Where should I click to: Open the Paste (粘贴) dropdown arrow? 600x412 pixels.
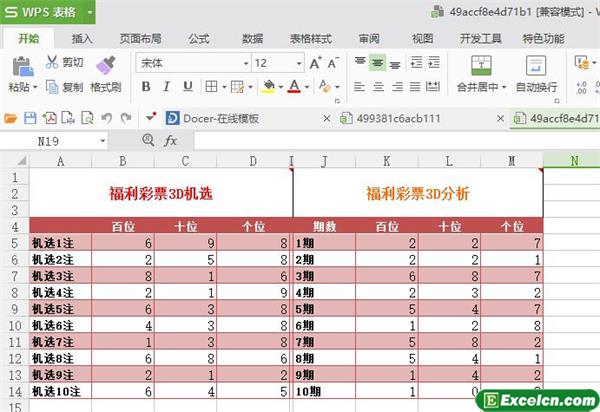click(x=35, y=88)
